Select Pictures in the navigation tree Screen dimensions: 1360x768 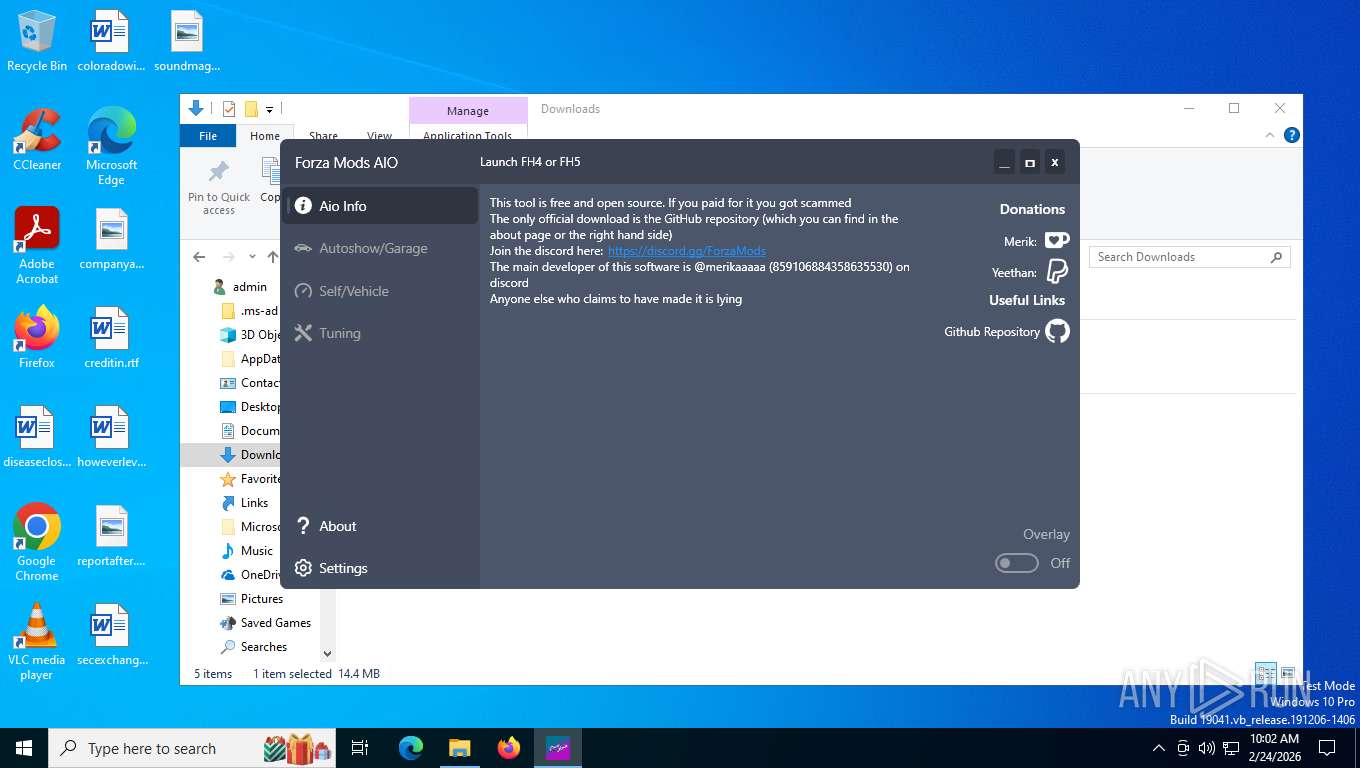pos(262,599)
